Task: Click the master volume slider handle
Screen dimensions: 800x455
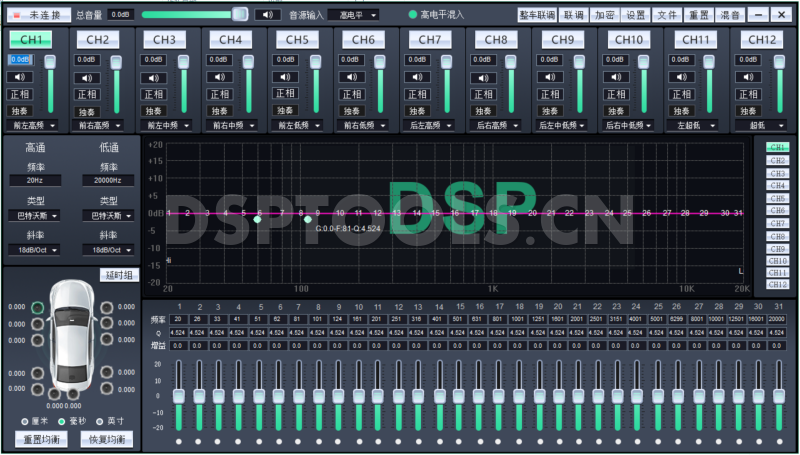Action: (x=240, y=14)
